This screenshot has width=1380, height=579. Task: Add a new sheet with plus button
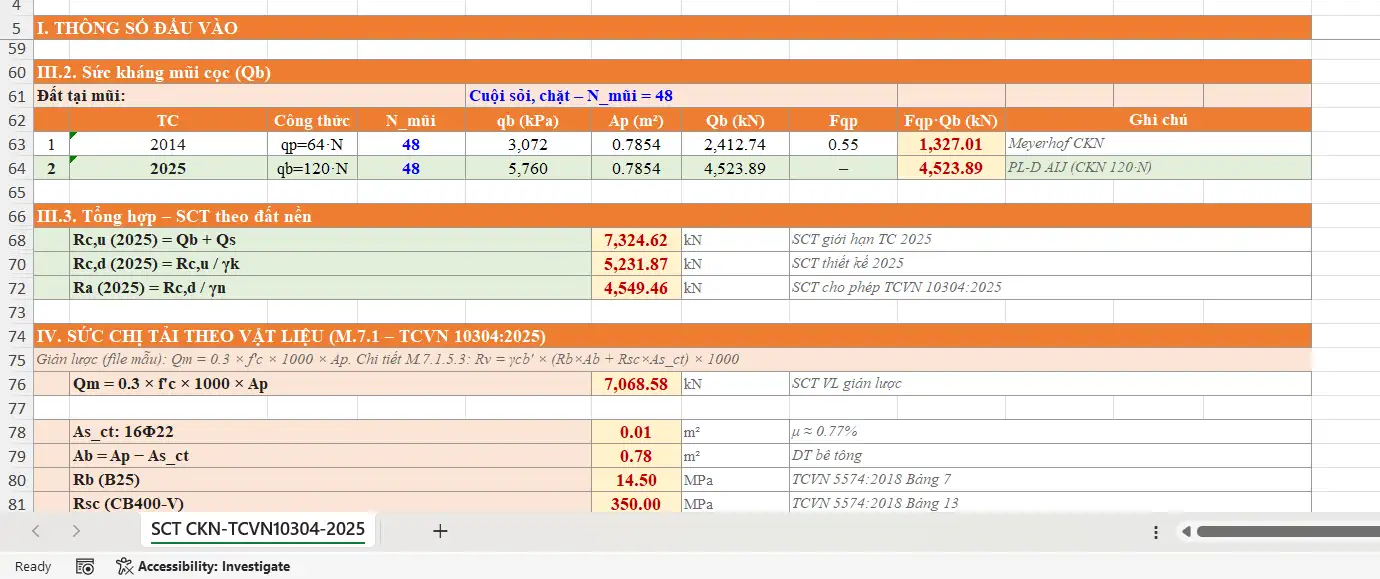440,531
